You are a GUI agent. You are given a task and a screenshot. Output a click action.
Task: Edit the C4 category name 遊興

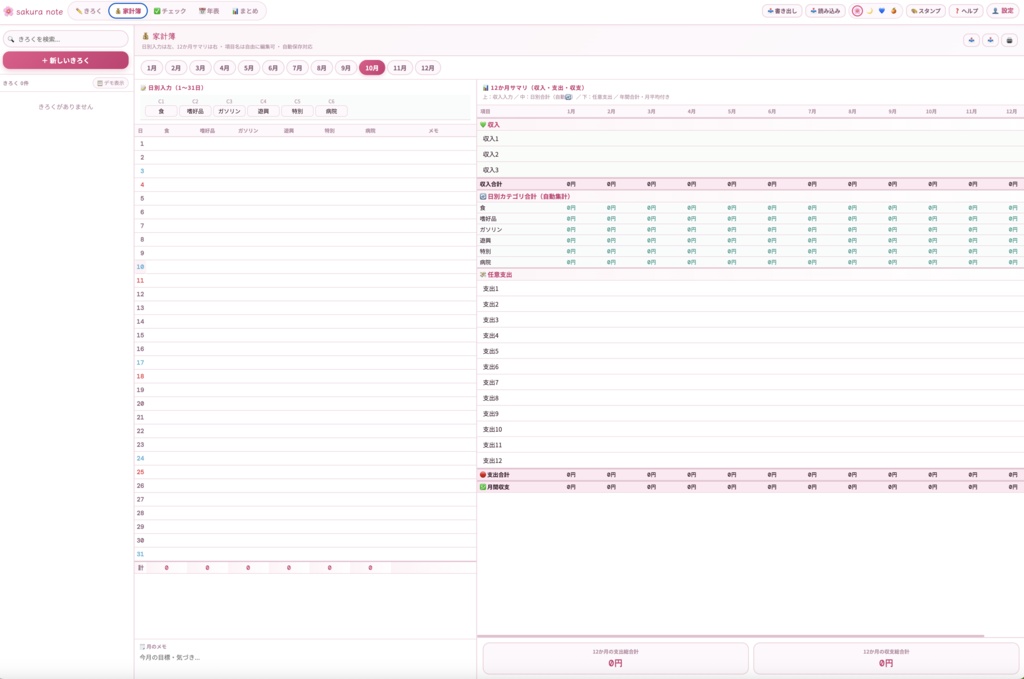(263, 111)
